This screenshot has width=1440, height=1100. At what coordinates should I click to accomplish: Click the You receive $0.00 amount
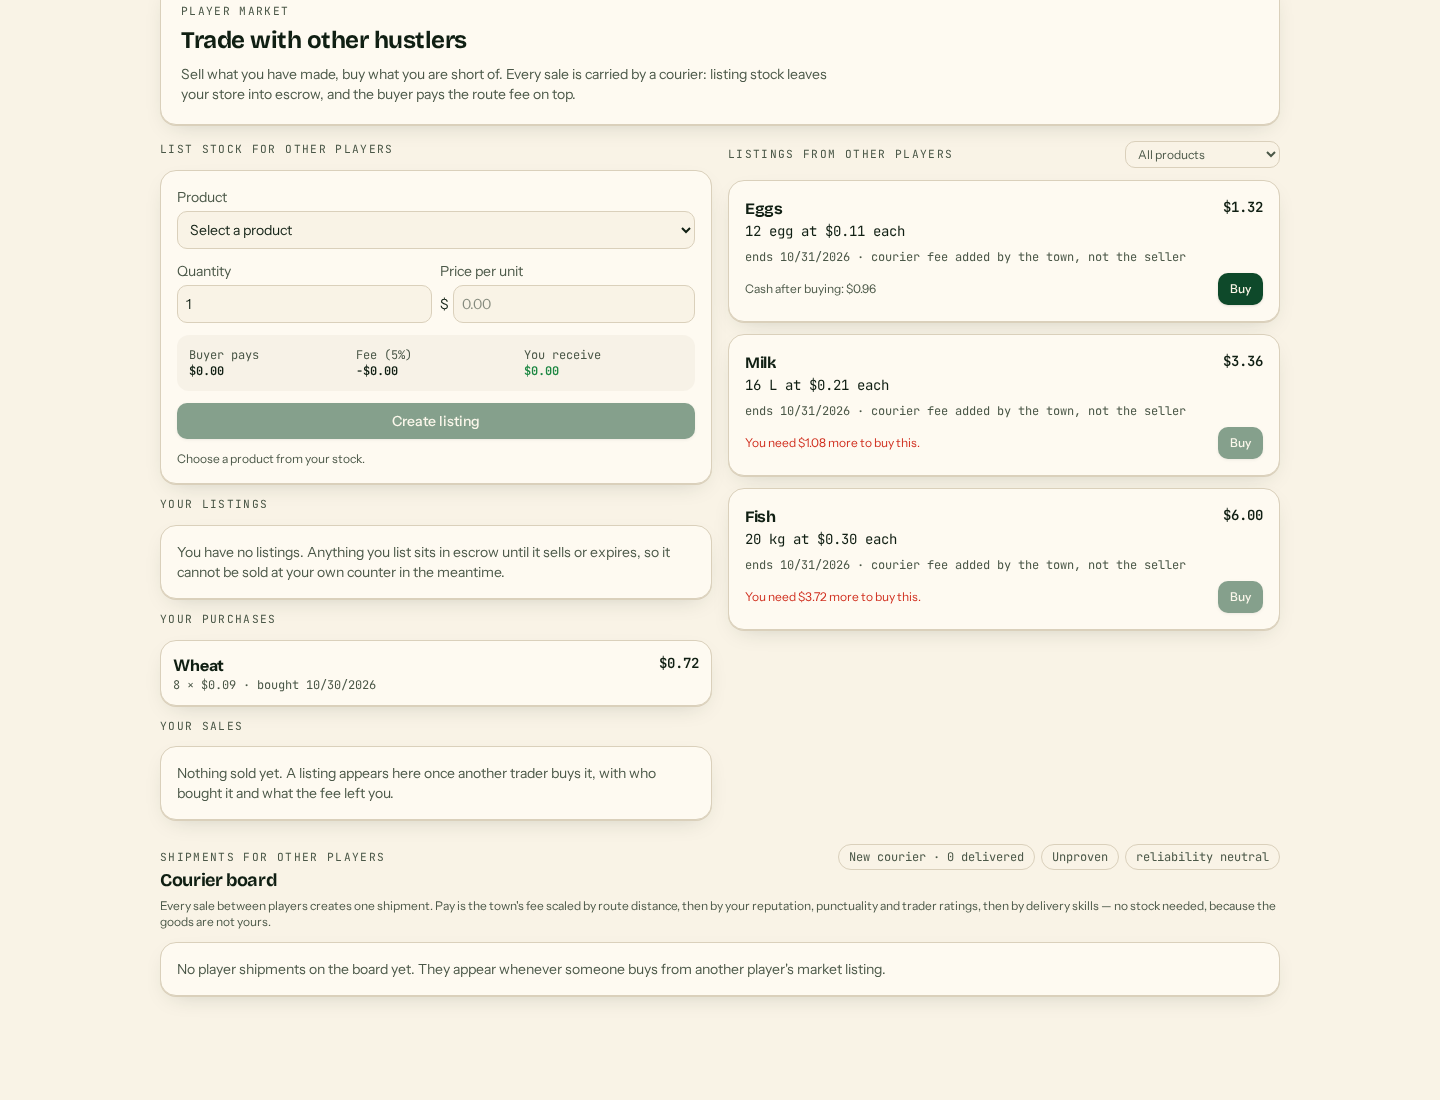542,371
